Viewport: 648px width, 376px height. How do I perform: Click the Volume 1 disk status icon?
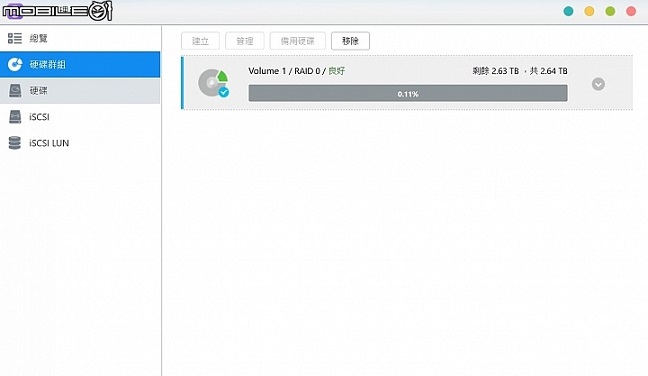click(x=213, y=83)
